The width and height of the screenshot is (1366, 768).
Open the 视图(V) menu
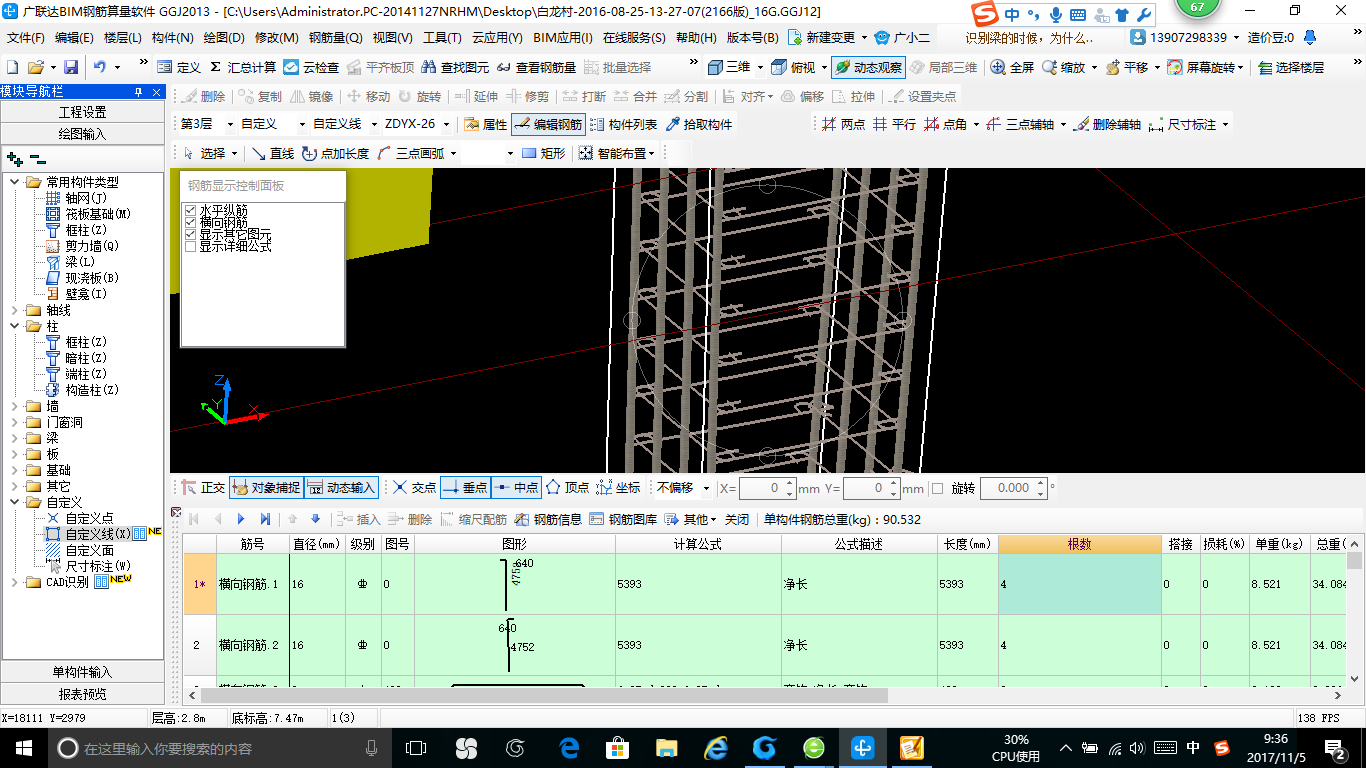point(392,38)
